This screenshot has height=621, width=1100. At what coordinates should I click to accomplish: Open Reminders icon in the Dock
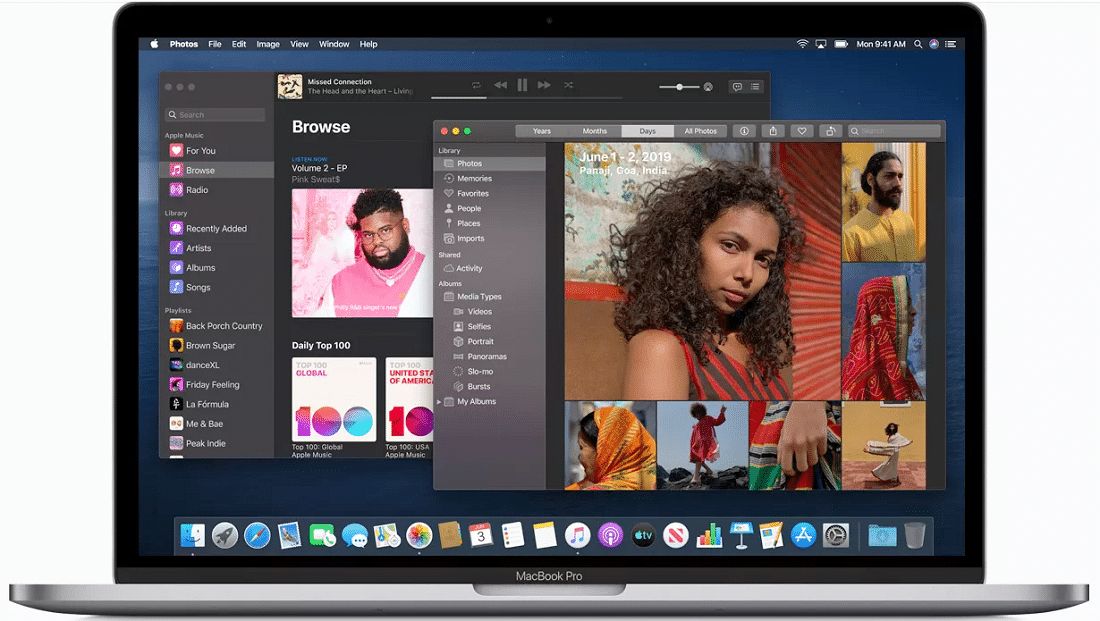pyautogui.click(x=513, y=535)
